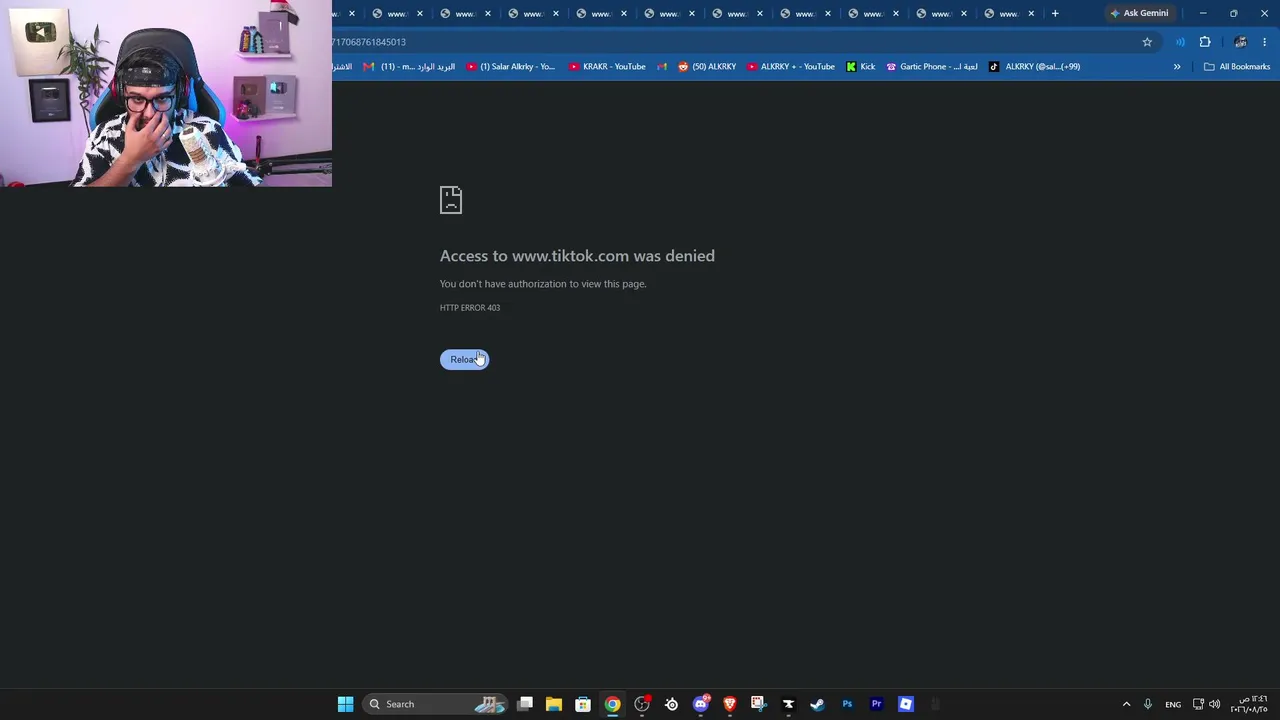This screenshot has width=1280, height=720.
Task: Open Steam from the taskbar
Action: tap(817, 704)
